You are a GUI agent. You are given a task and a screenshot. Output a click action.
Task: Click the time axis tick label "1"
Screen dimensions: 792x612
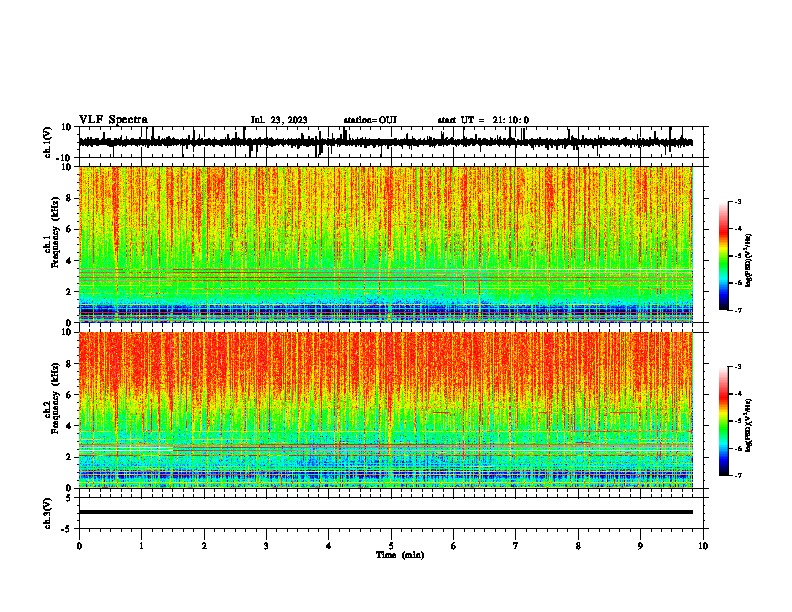[141, 546]
